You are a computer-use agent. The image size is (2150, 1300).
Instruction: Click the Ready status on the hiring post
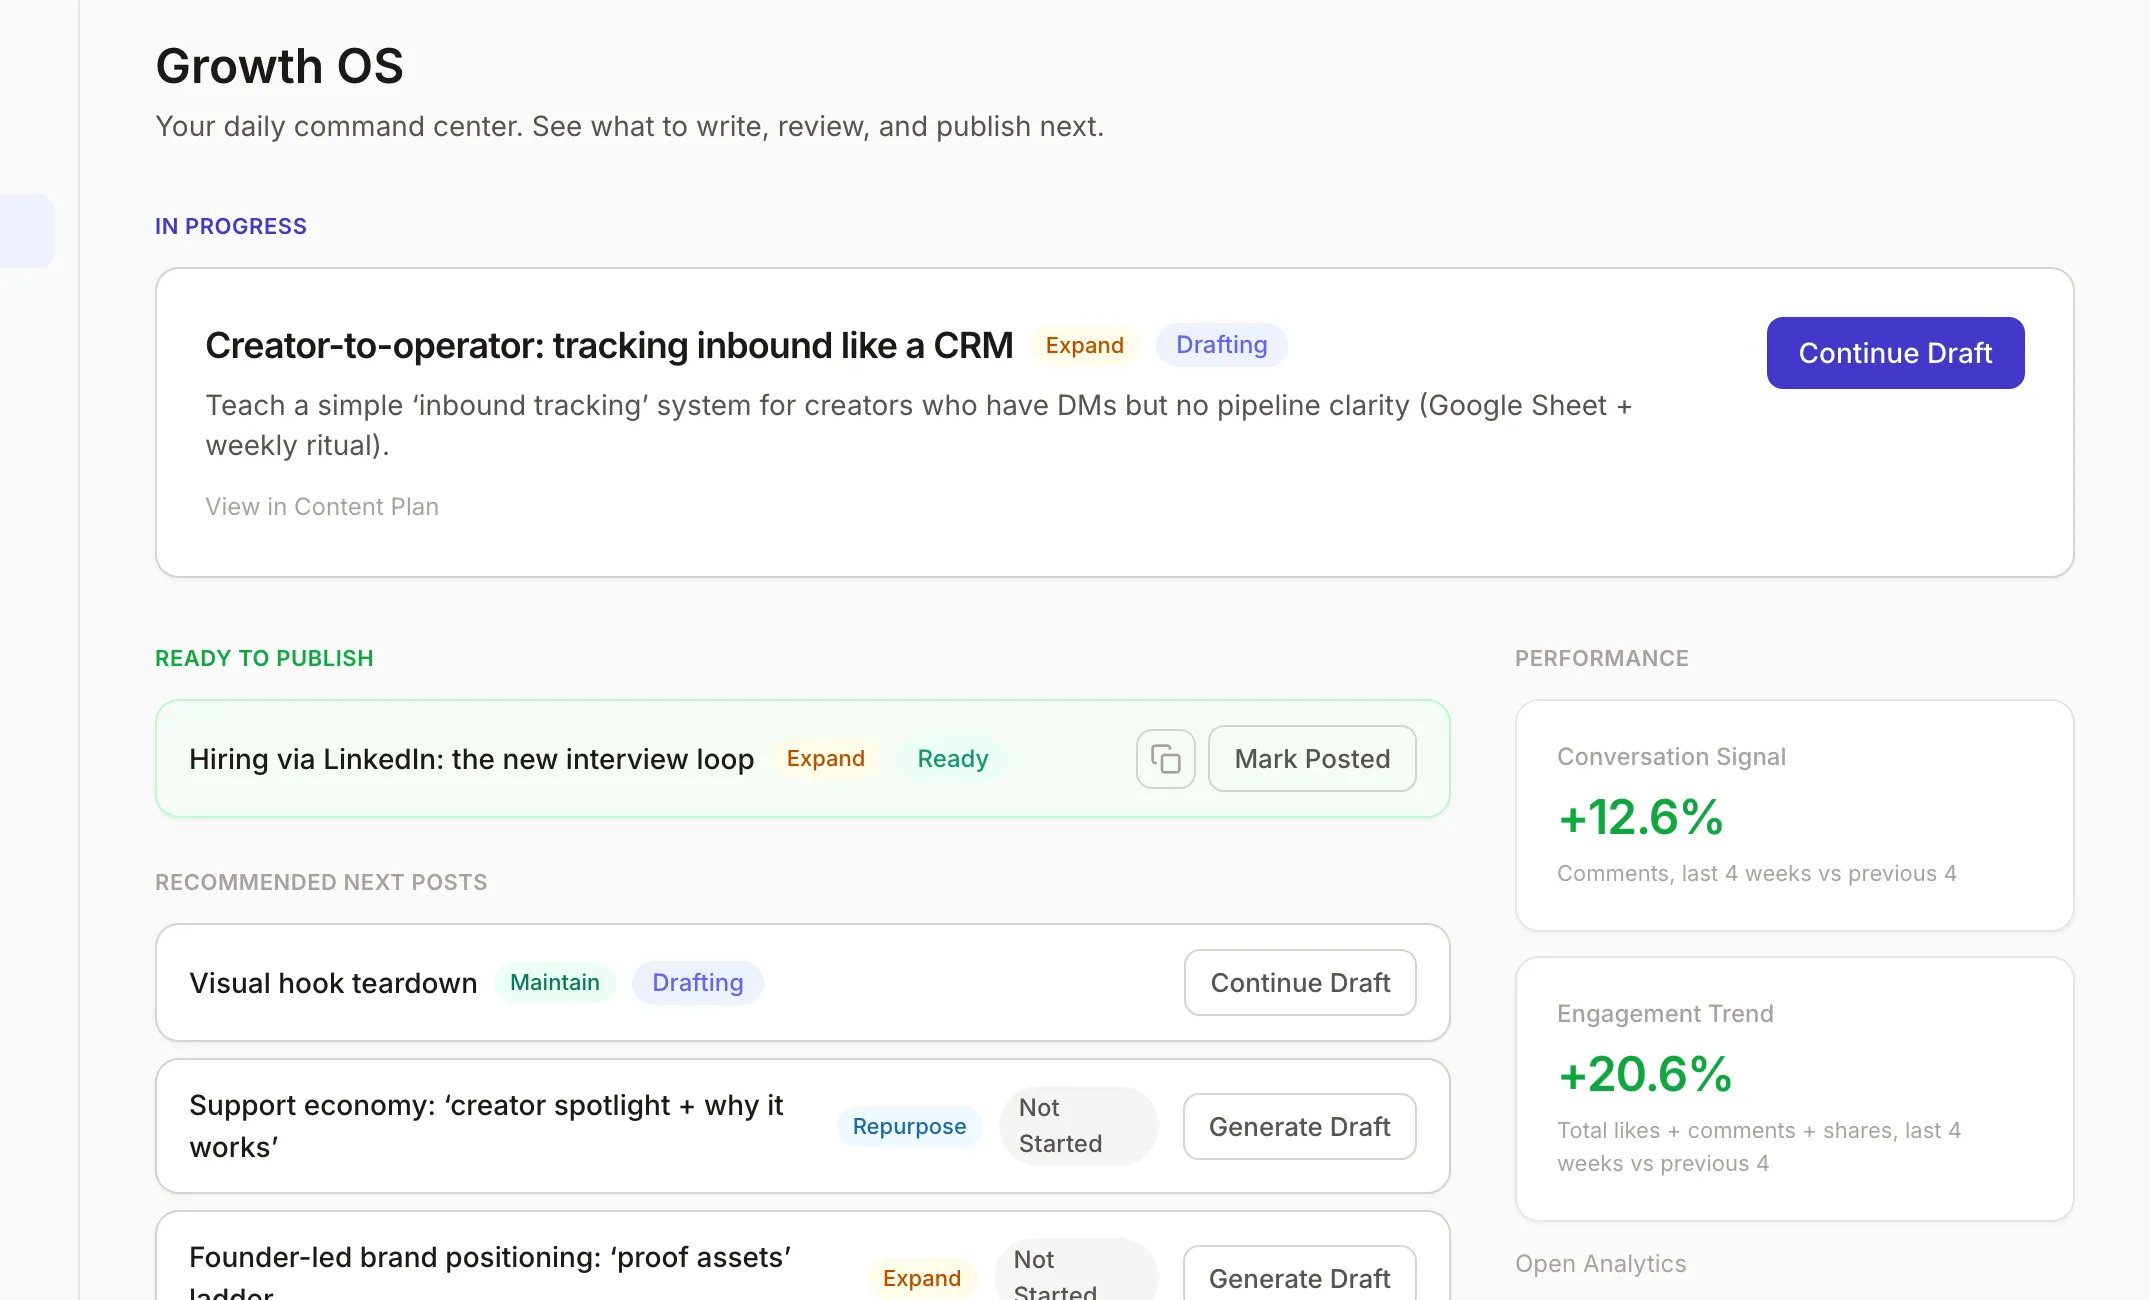[x=951, y=759]
